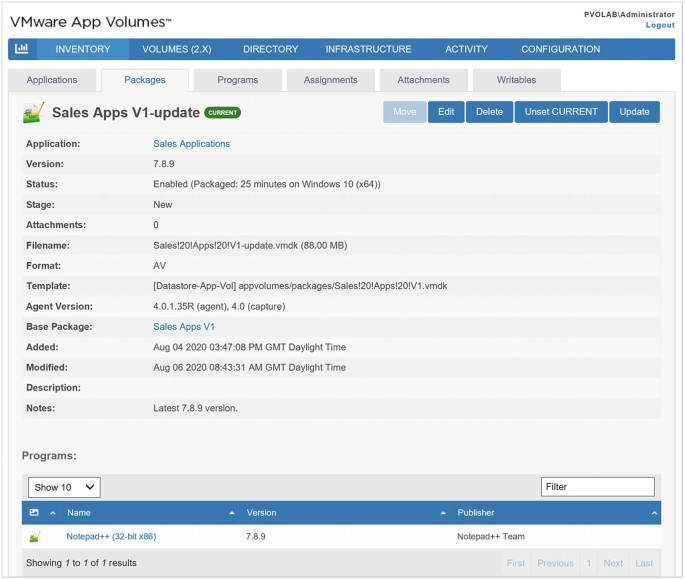Viewport: 685px width, 580px height.
Task: Click the Latest 7.8.9 version note
Action: click(x=195, y=408)
